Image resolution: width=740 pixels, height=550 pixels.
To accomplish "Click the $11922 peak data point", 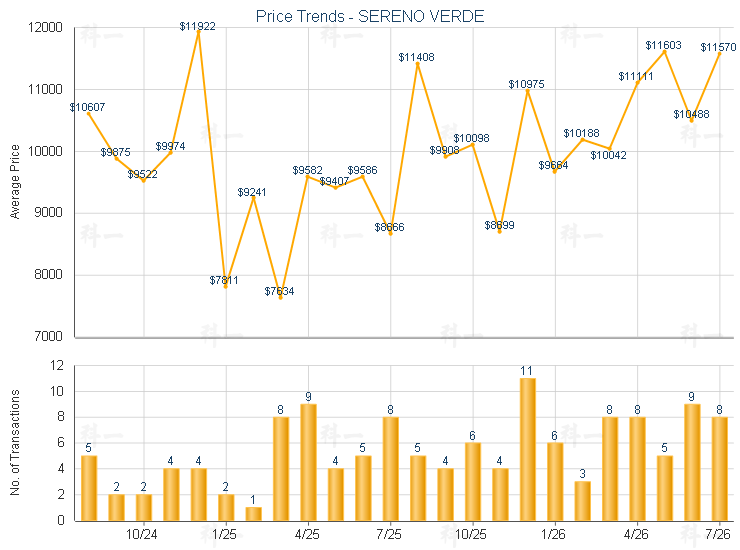I will click(x=198, y=32).
